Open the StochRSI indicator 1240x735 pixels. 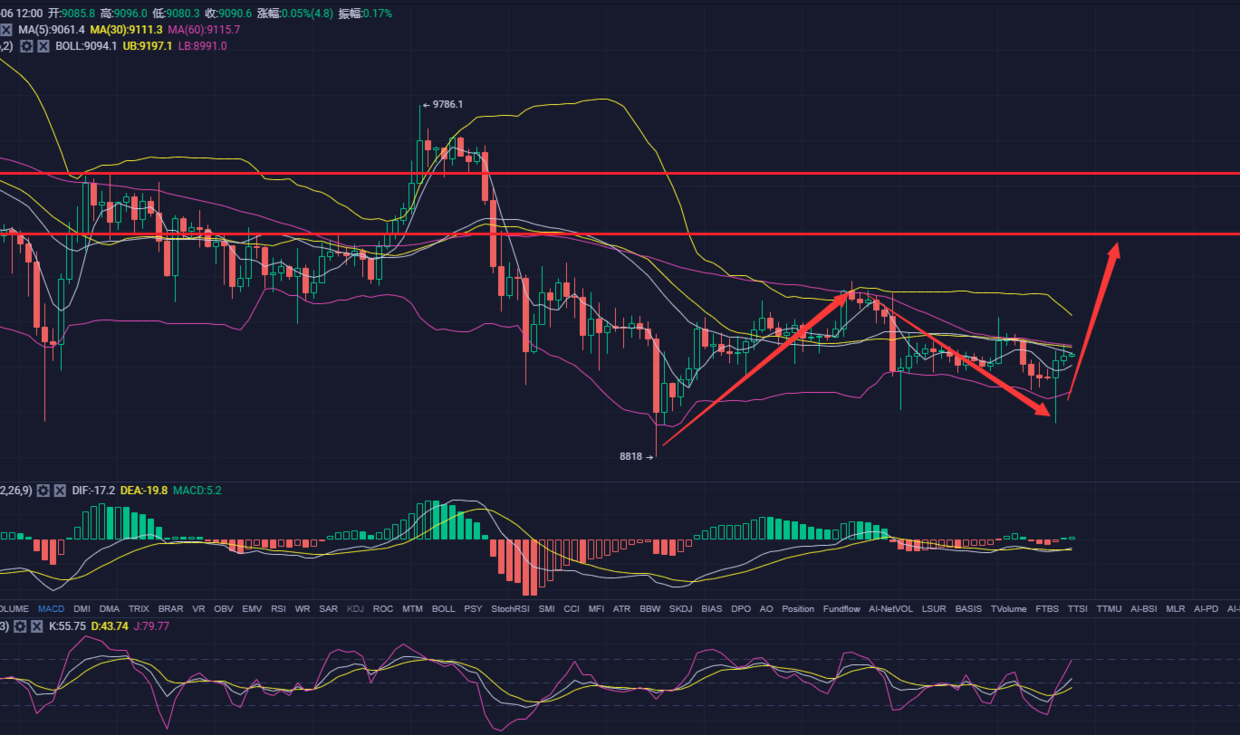click(510, 608)
